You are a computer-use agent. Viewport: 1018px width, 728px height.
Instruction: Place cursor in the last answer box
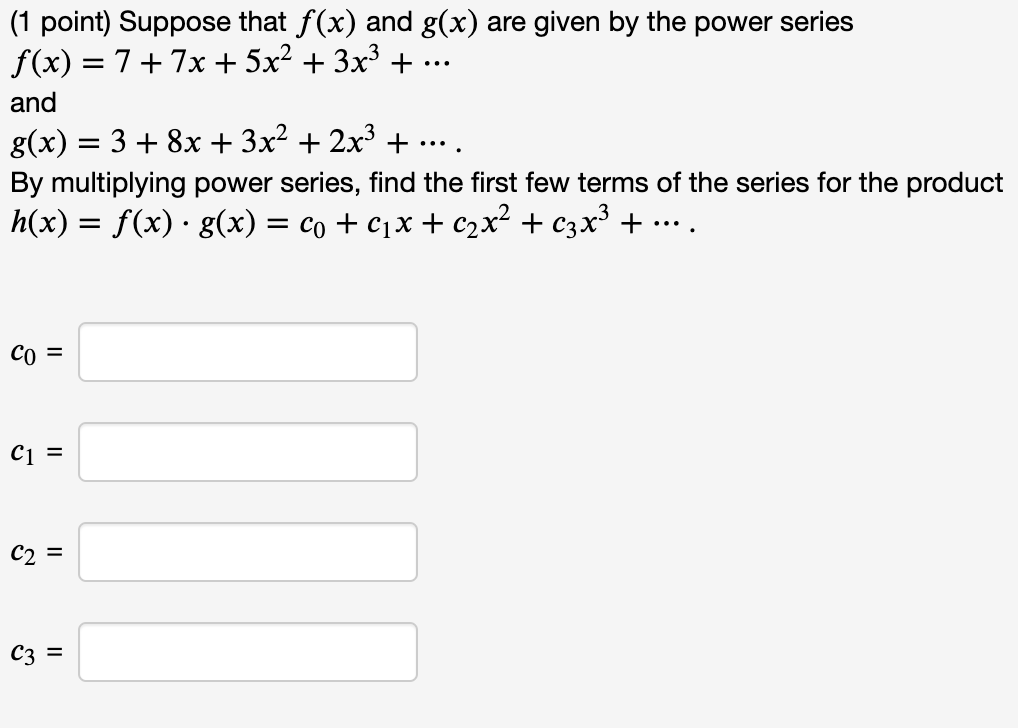(x=248, y=652)
